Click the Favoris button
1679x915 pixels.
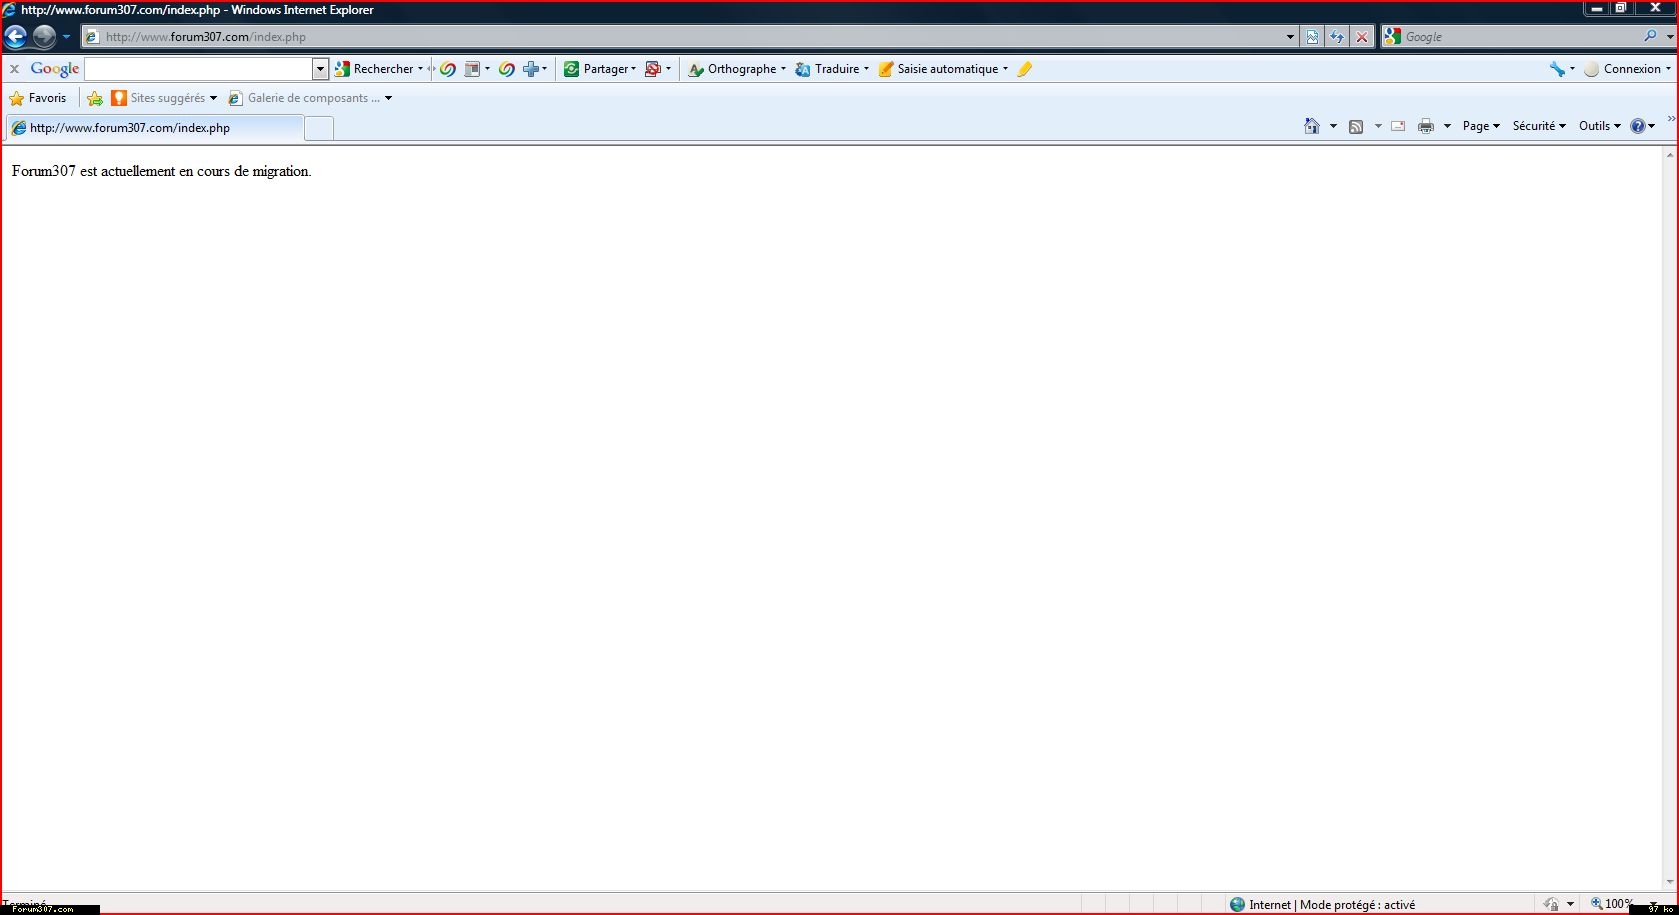tap(38, 98)
